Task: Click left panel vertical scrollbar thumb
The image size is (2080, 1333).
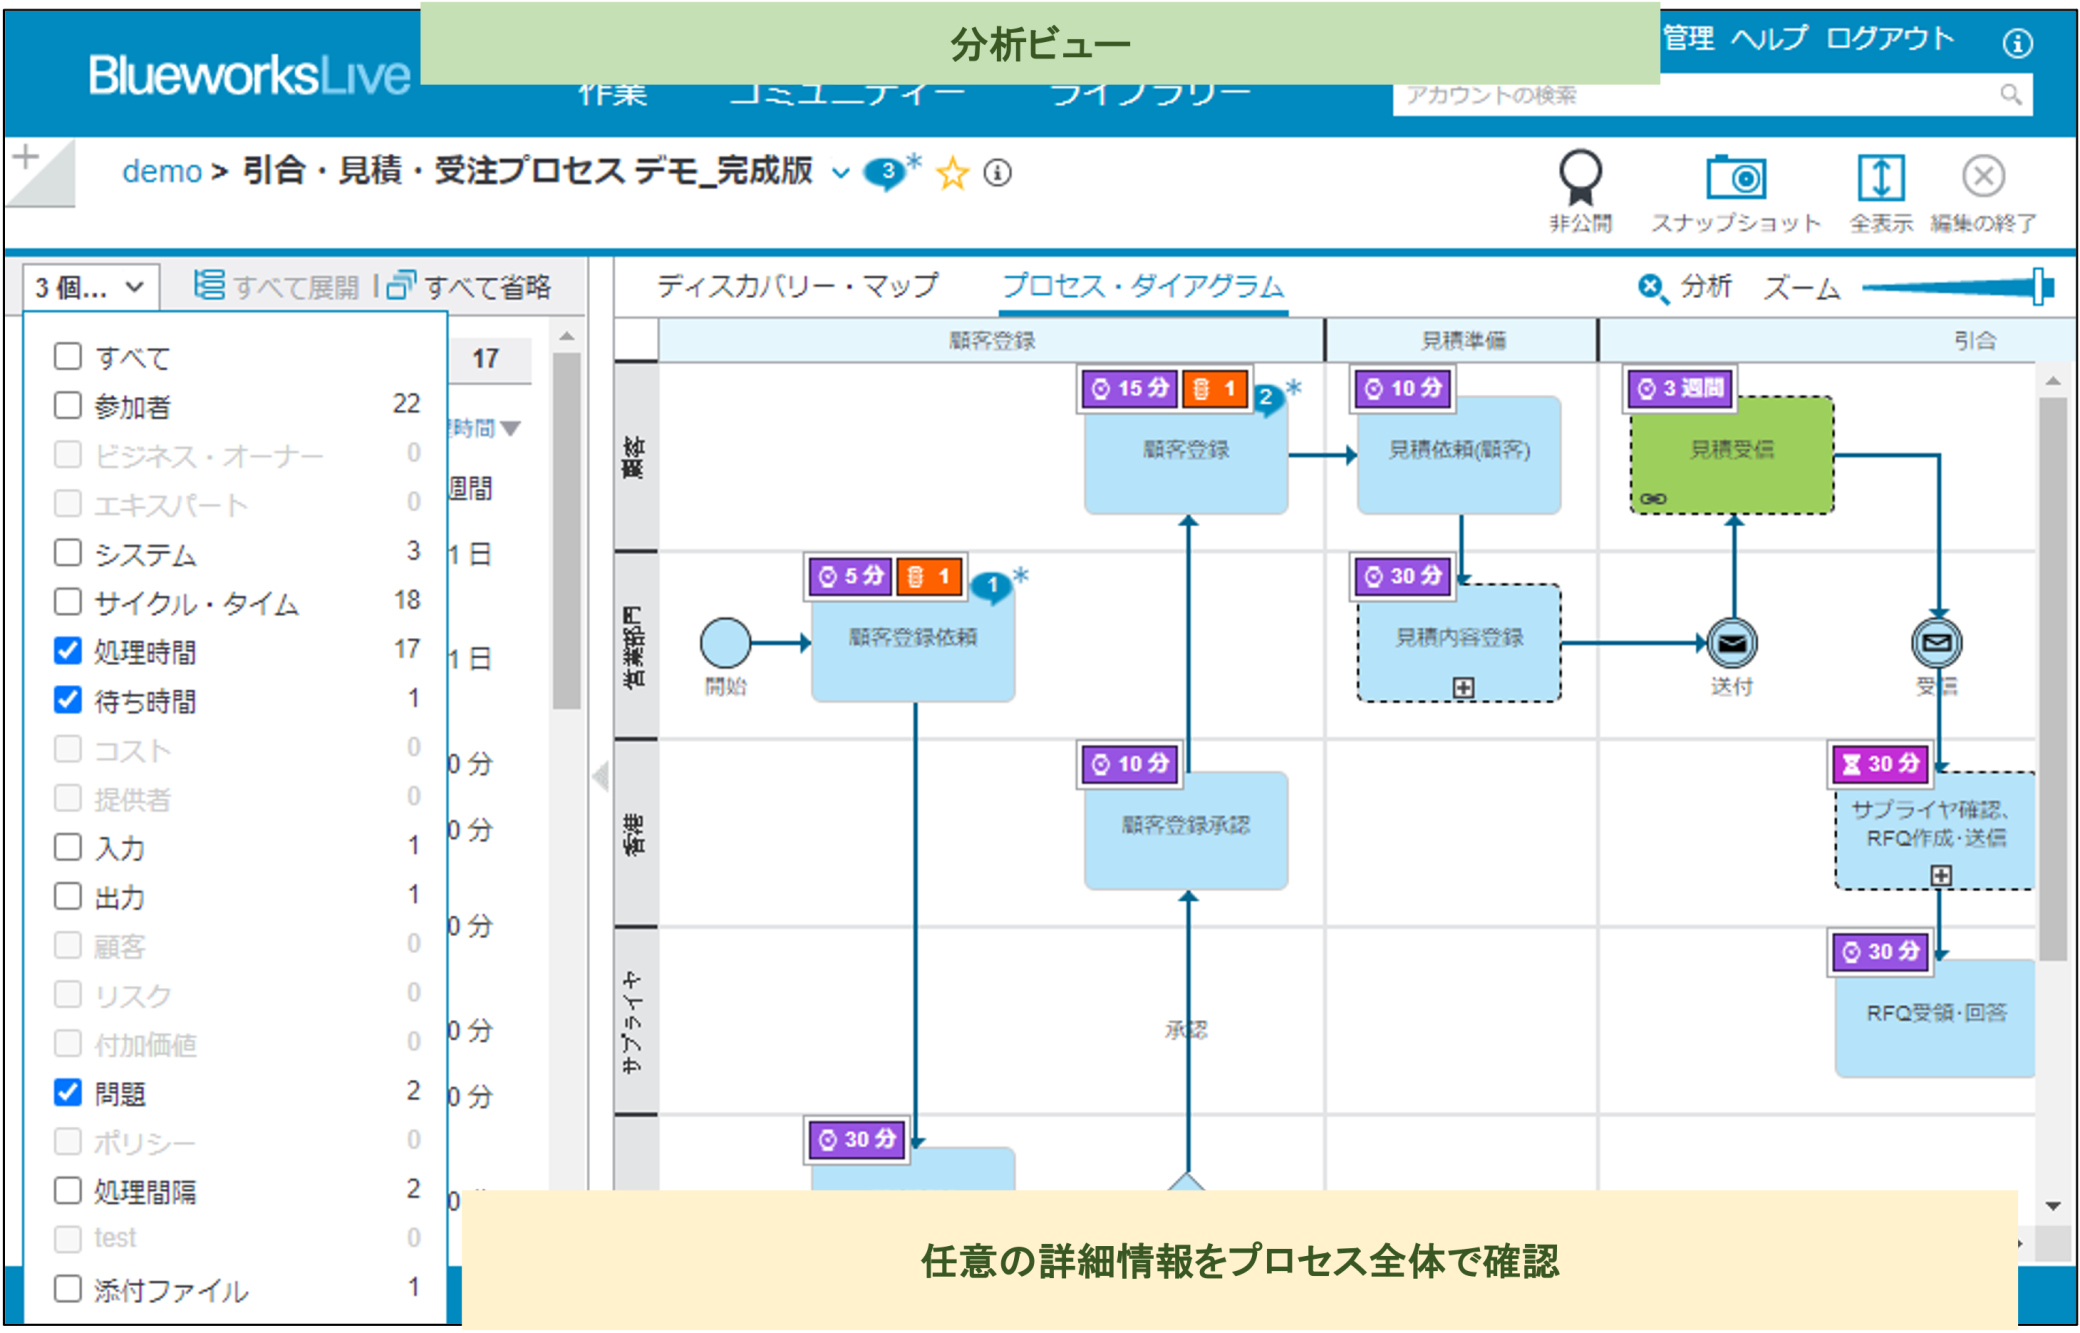Action: point(566,530)
